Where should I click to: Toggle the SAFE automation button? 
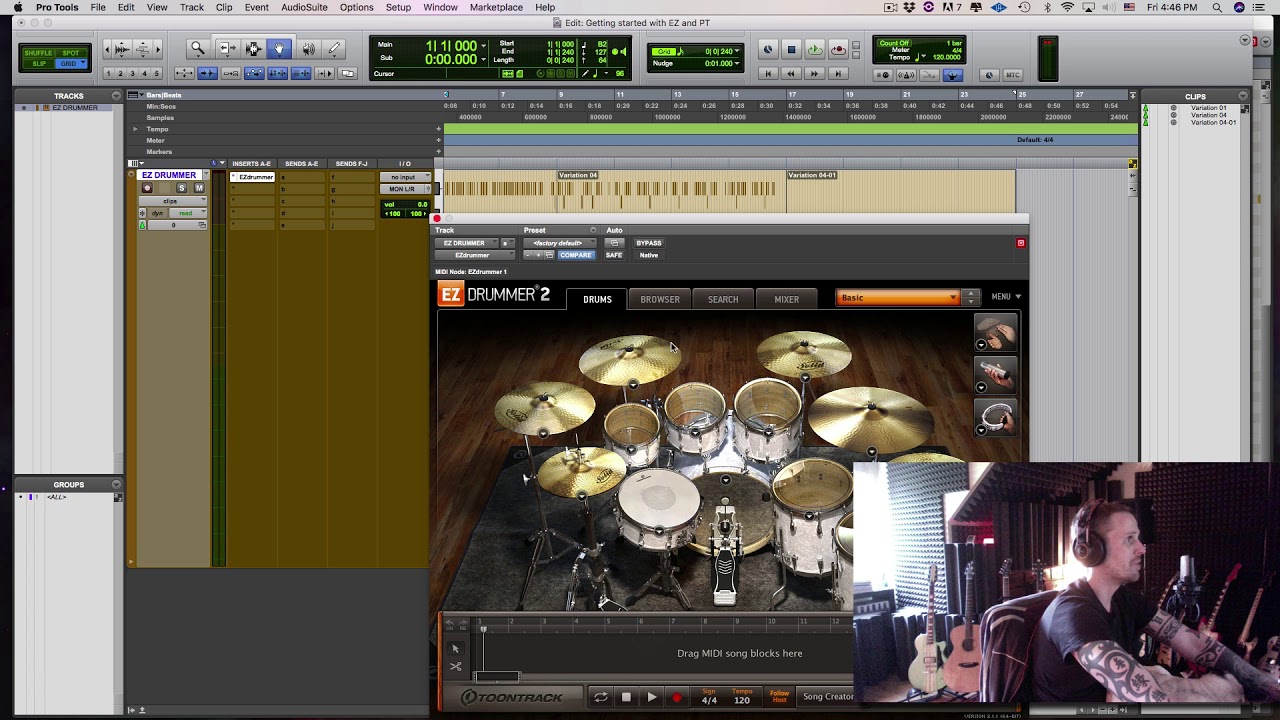pos(614,255)
